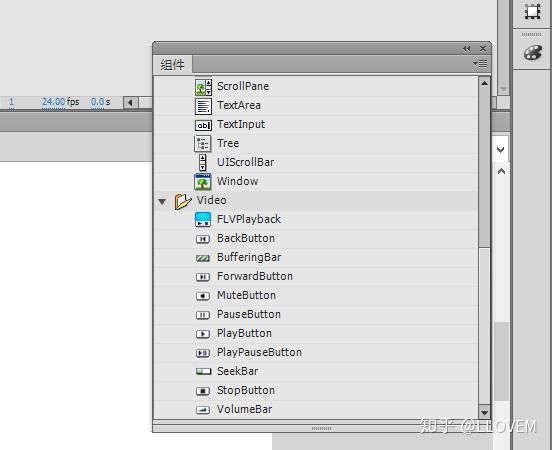Select the BufferingBar component icon

[x=203, y=258]
